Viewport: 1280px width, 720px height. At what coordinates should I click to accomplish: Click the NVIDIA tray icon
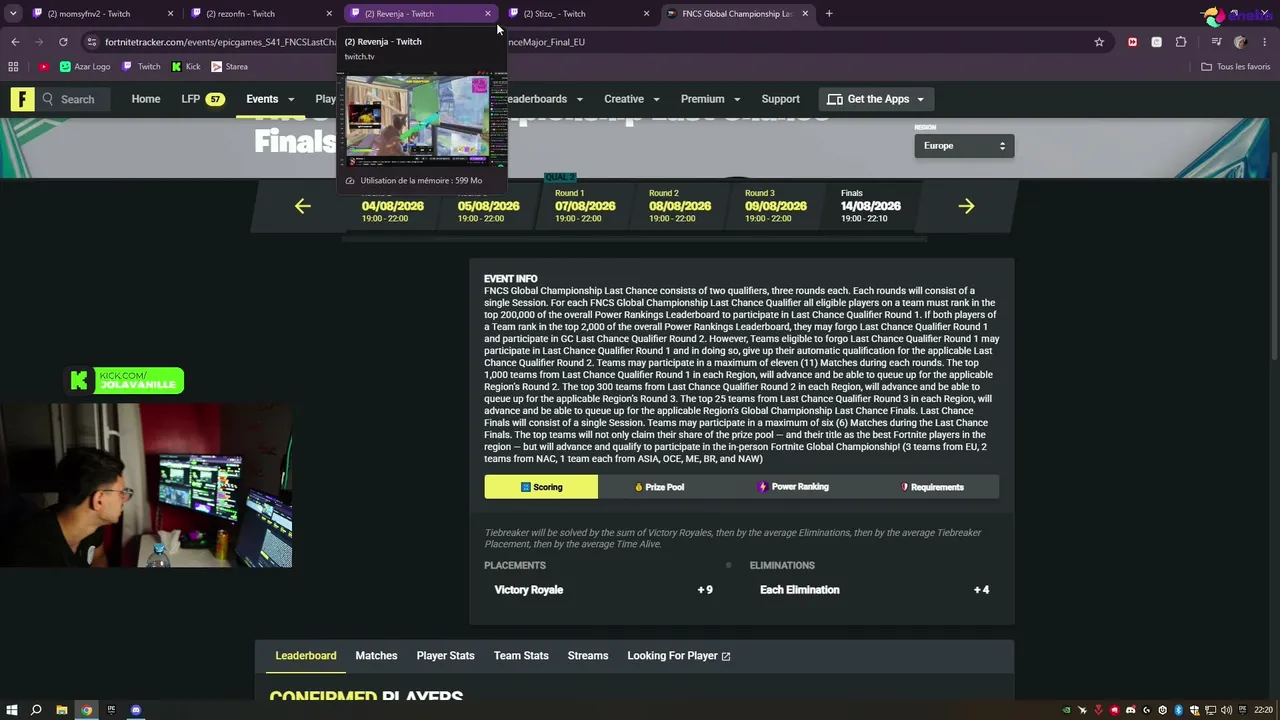pos(1066,710)
